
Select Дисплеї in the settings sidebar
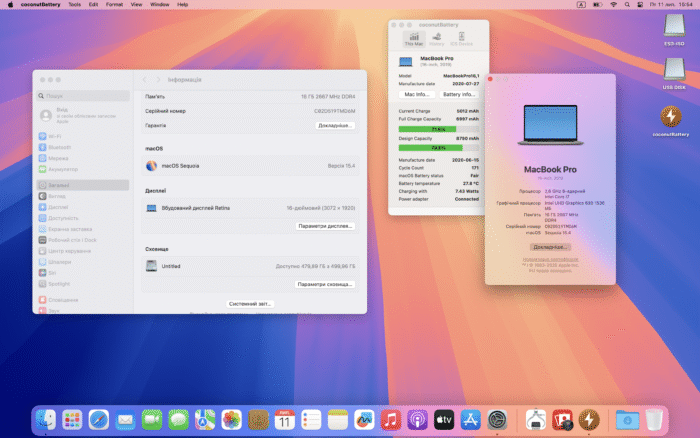coord(83,207)
